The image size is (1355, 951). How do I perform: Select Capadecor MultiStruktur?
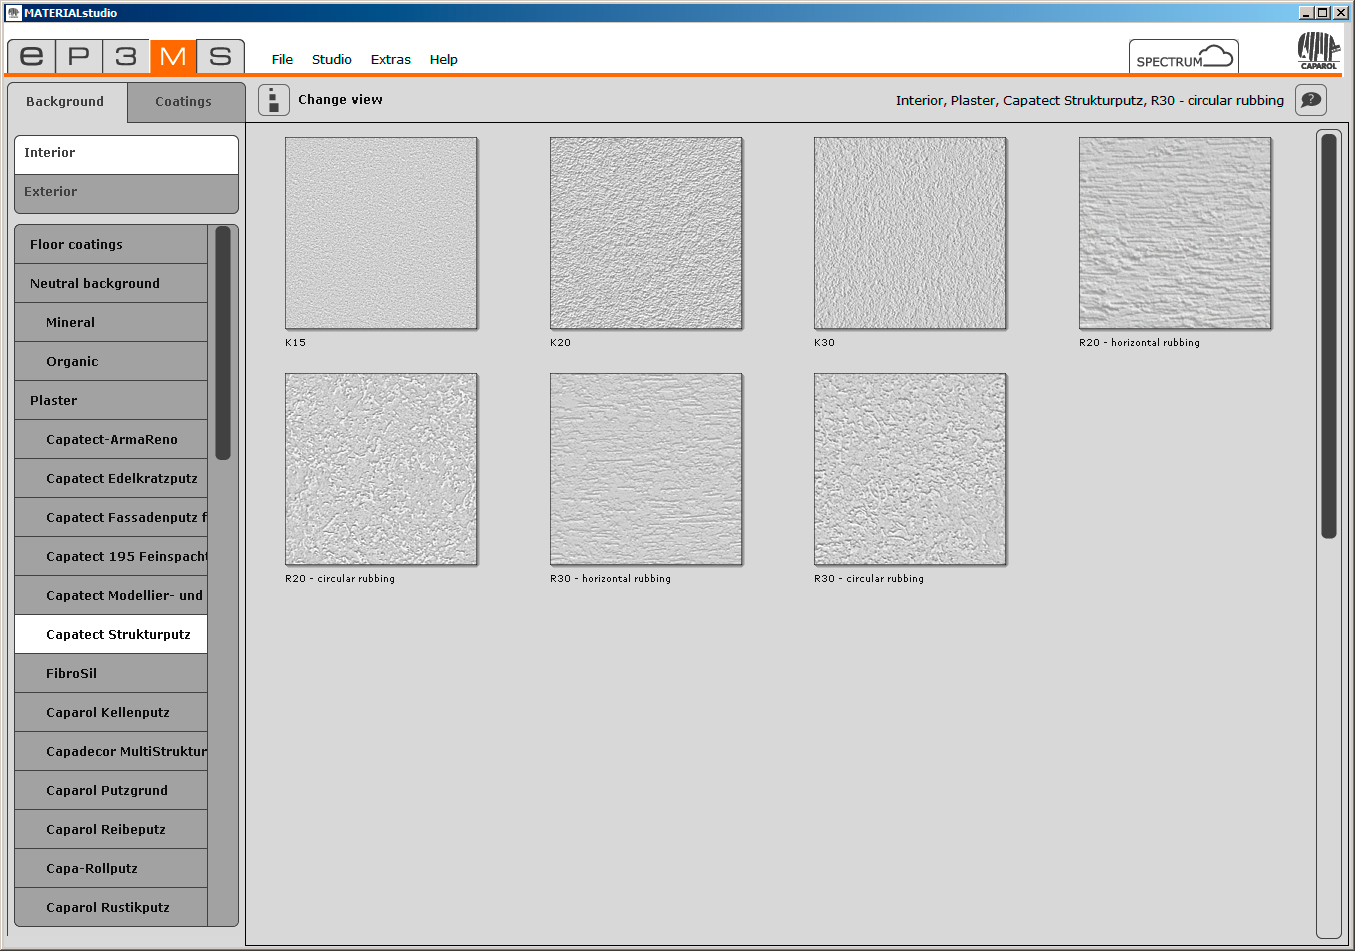(x=111, y=751)
